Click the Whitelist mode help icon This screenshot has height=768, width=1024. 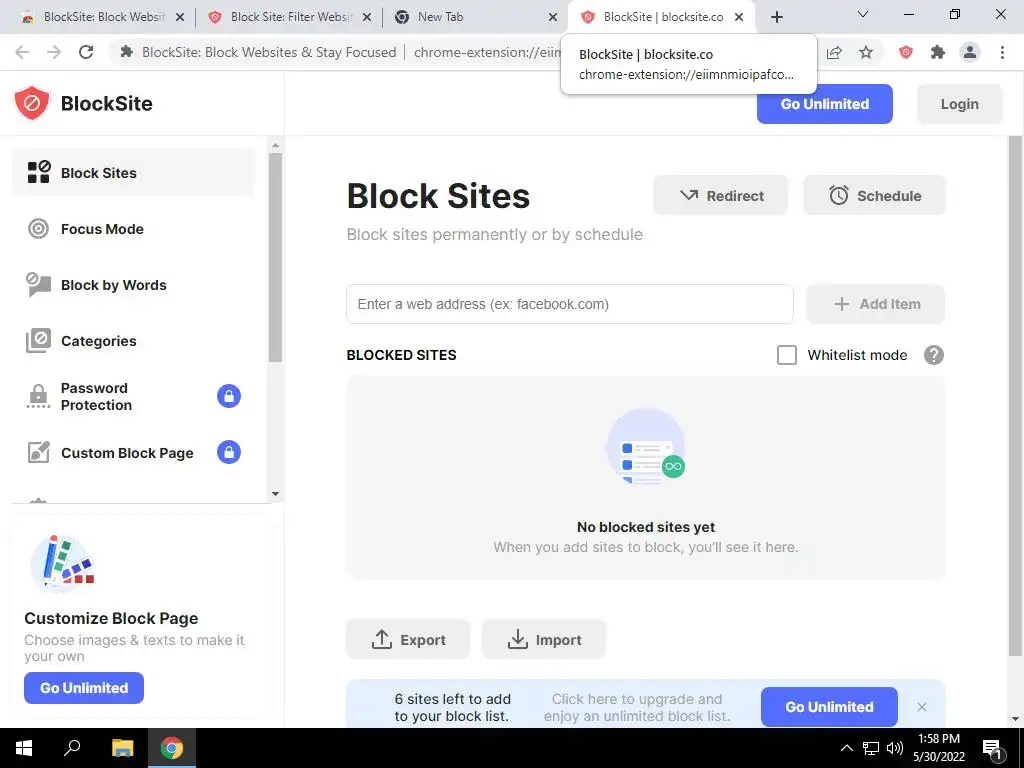(x=934, y=355)
